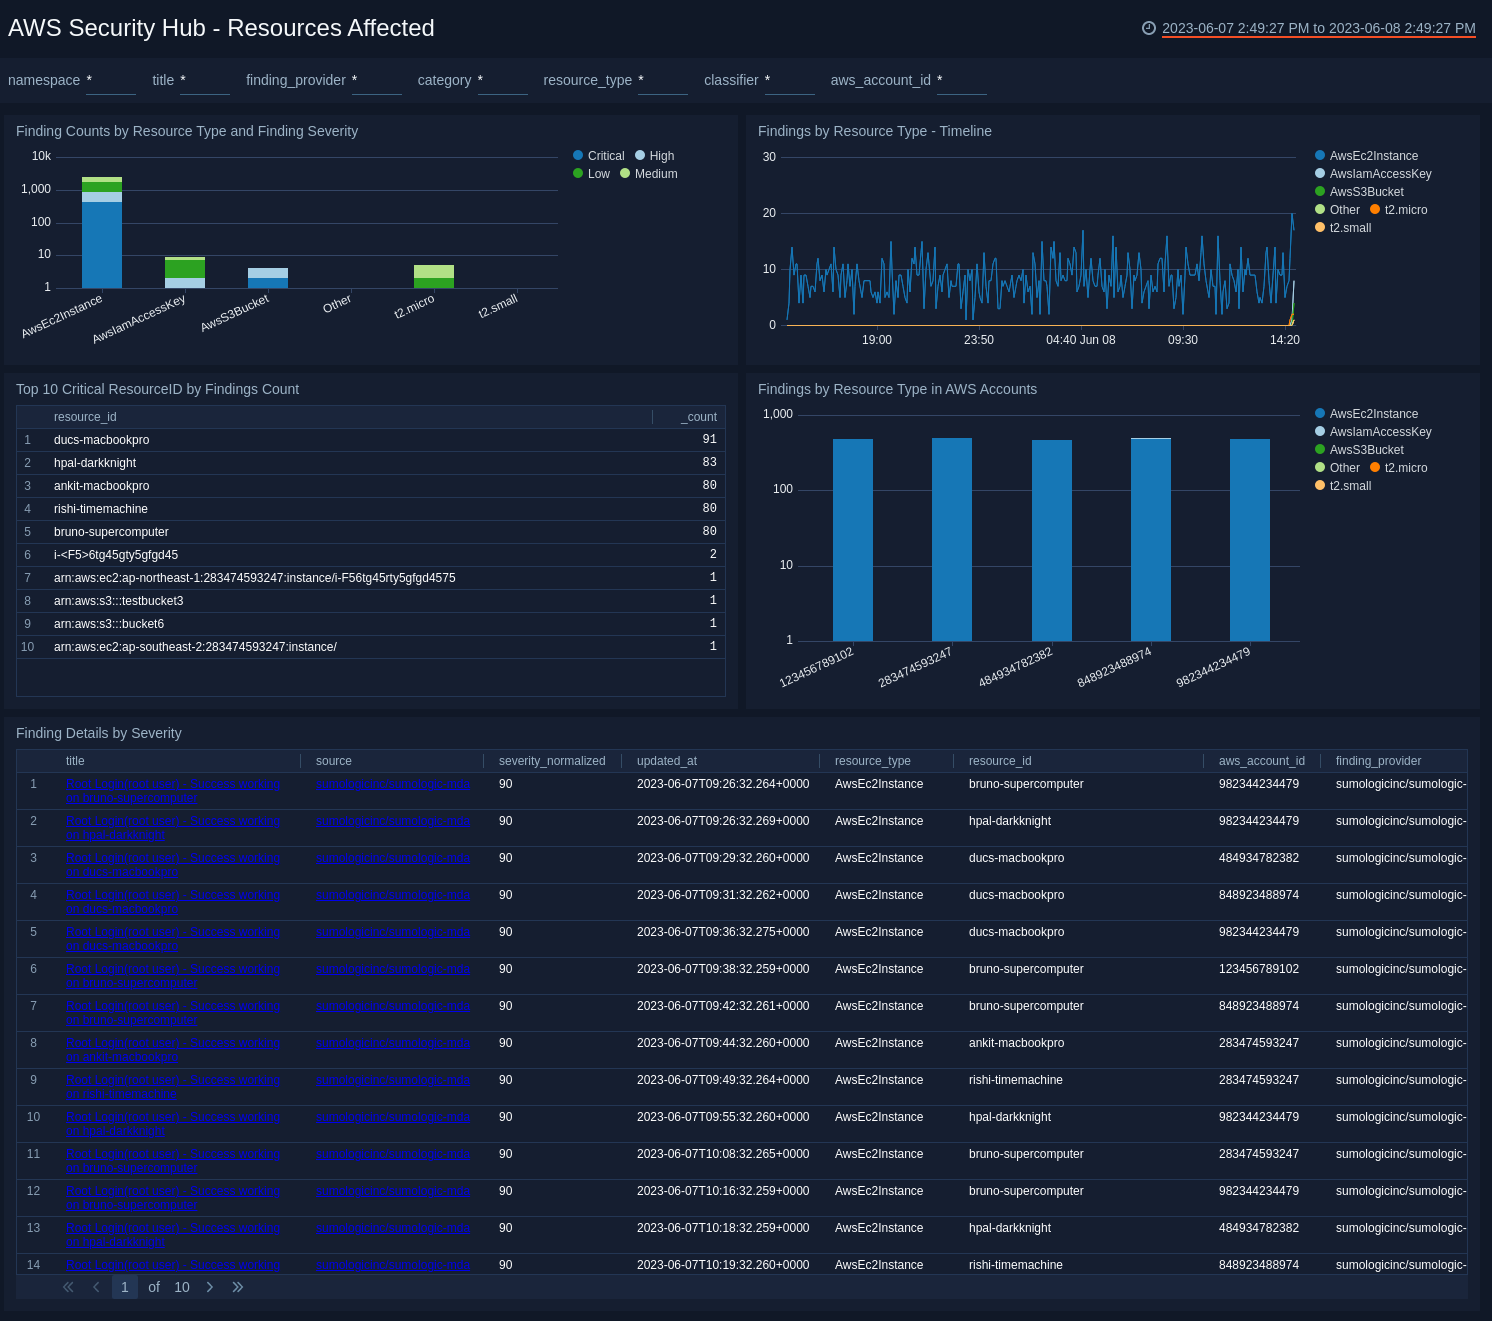The width and height of the screenshot is (1492, 1321).
Task: Open source link in Finding Details row 4
Action: [393, 895]
